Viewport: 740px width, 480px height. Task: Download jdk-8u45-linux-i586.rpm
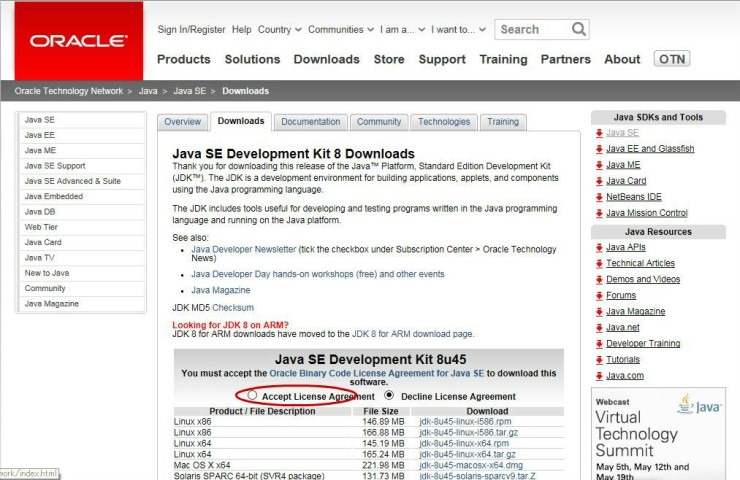(465, 421)
